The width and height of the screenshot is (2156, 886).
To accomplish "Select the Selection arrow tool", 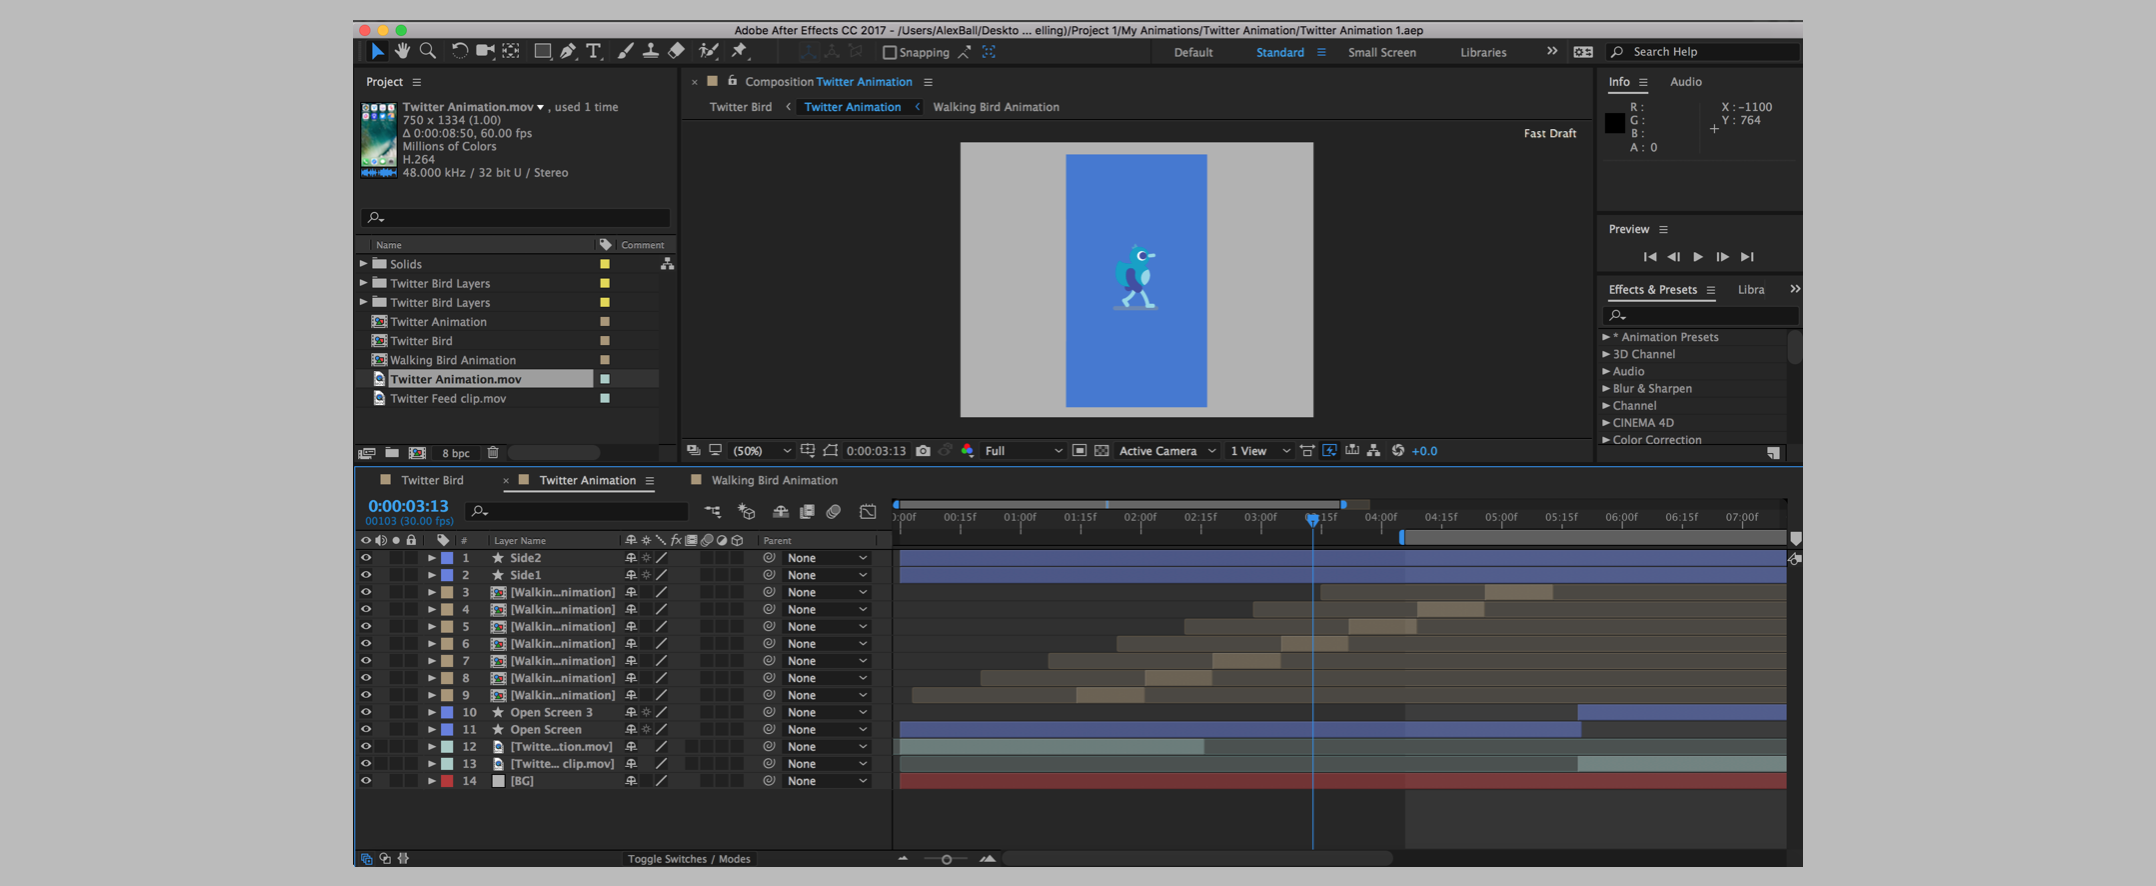I will (377, 51).
